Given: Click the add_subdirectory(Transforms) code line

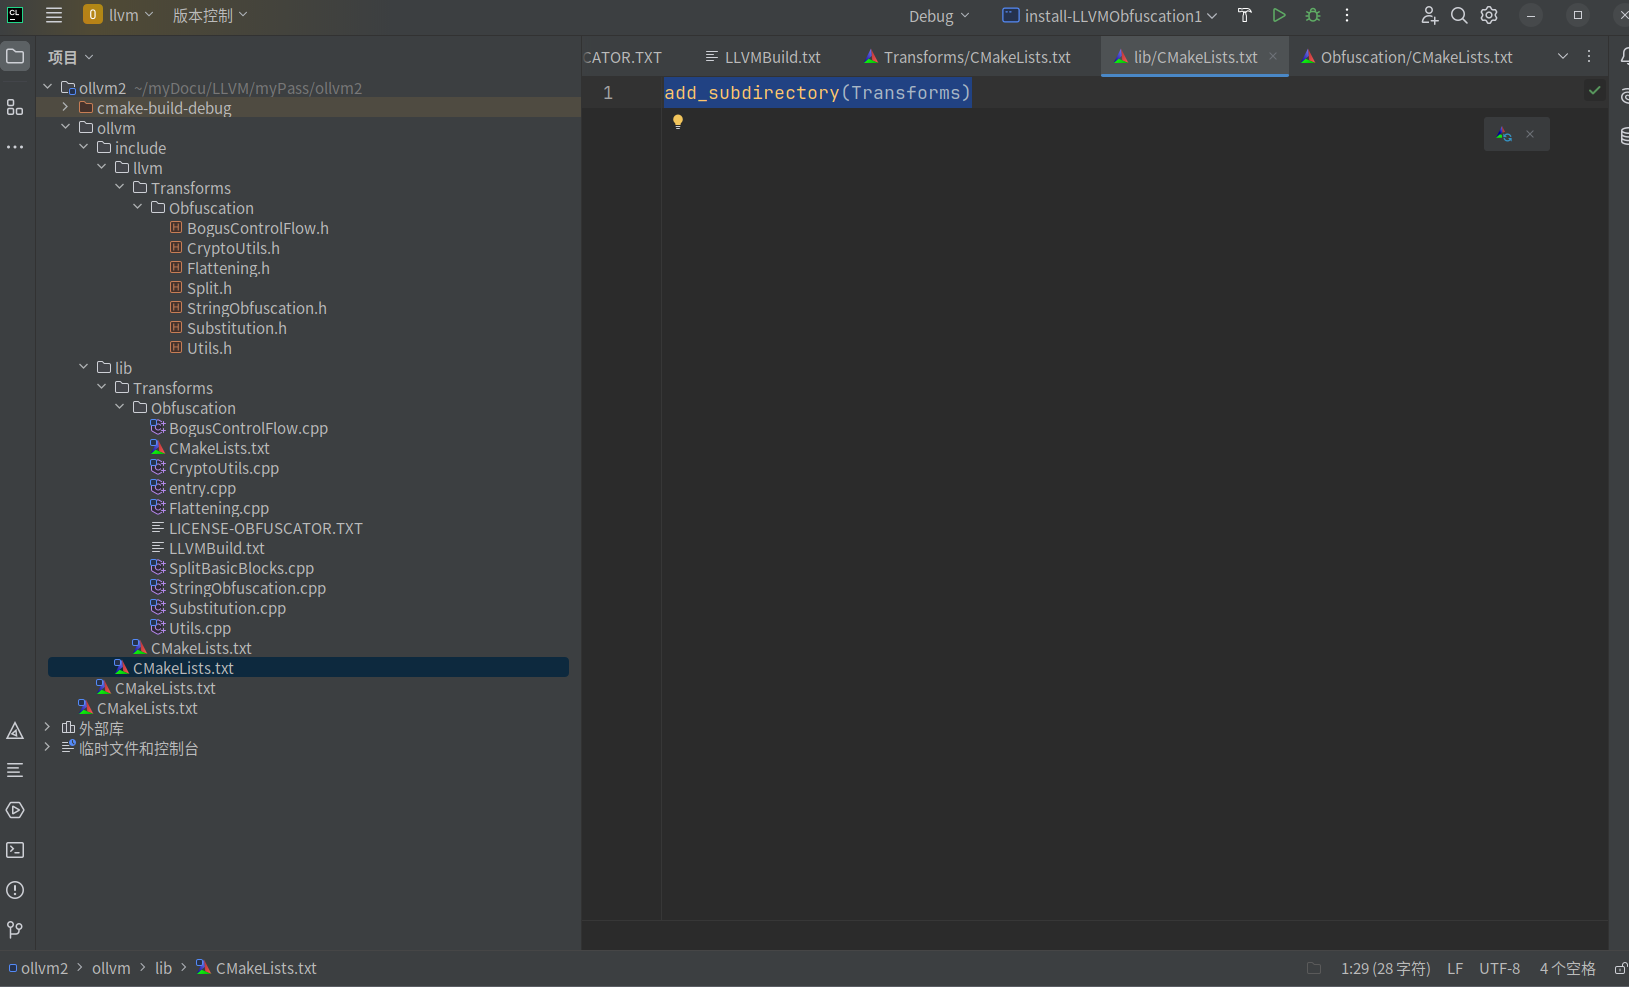Looking at the screenshot, I should [x=817, y=93].
